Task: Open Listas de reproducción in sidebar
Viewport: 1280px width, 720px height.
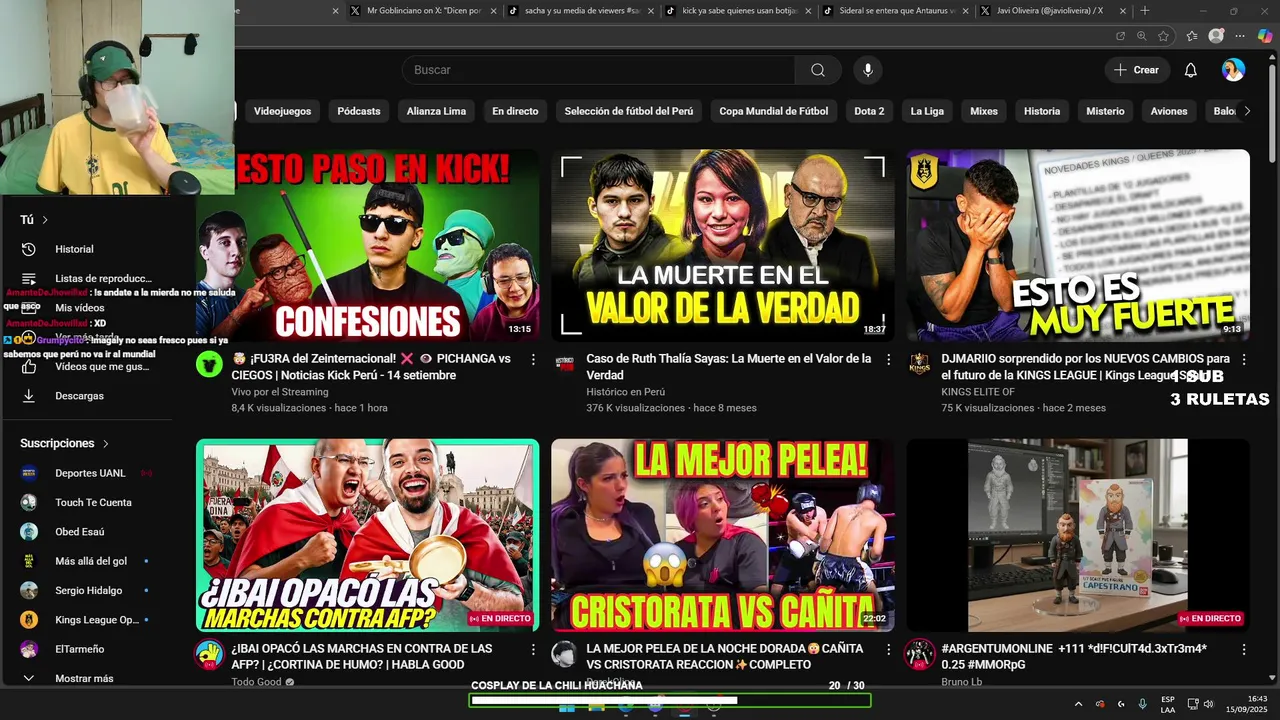Action: click(x=103, y=278)
